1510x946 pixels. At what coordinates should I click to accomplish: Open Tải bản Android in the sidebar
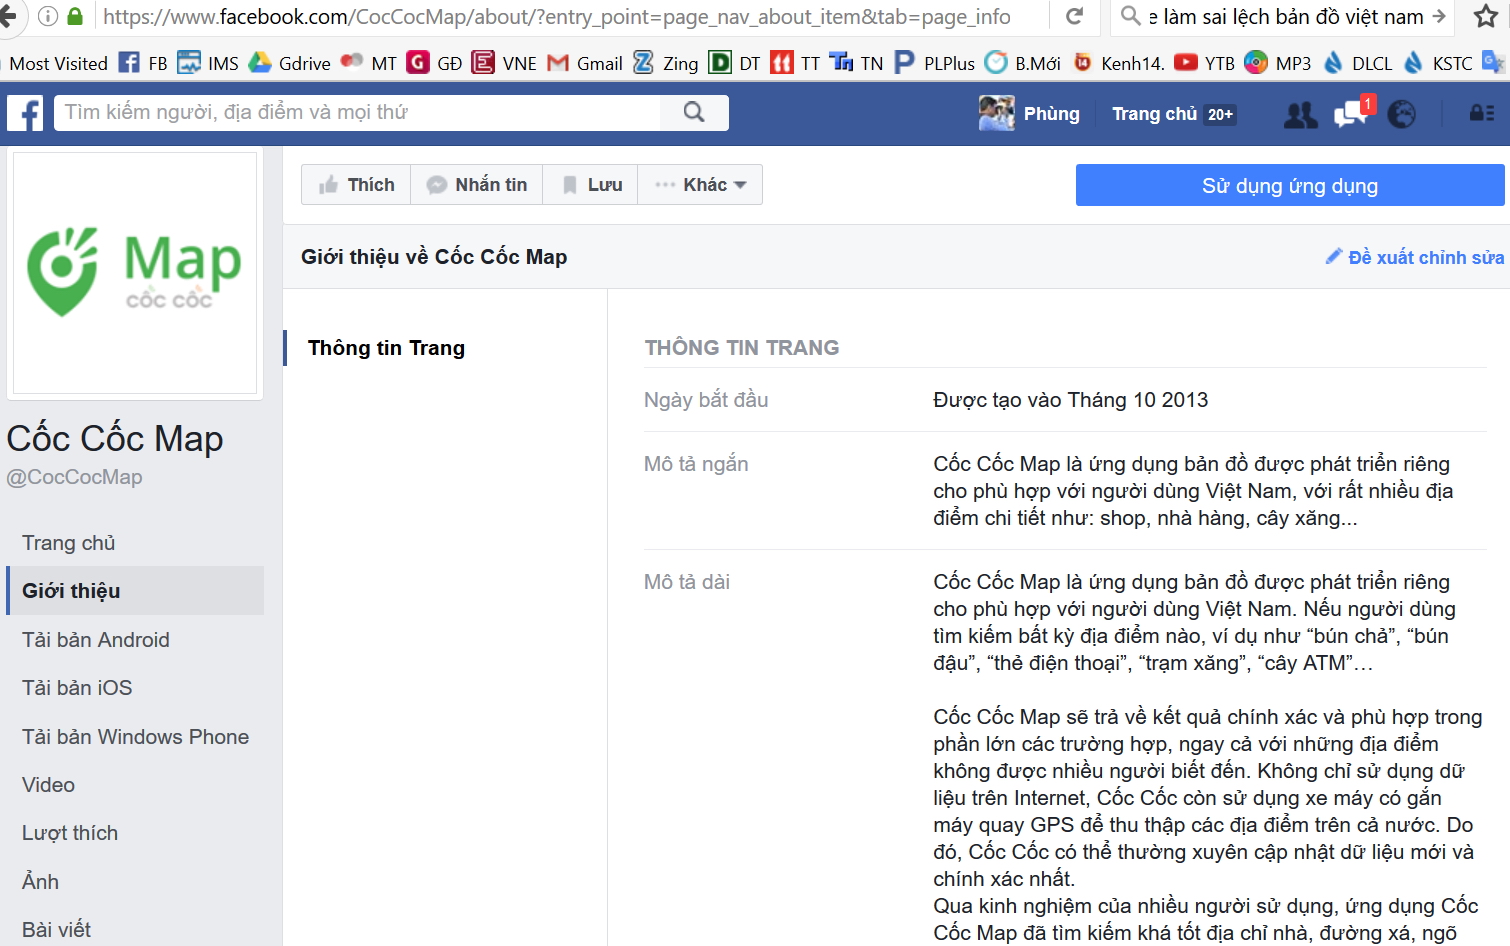96,640
